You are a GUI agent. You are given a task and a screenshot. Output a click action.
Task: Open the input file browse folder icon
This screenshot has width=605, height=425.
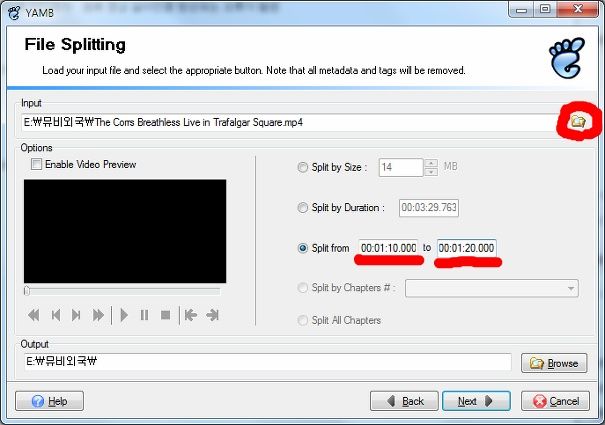578,122
